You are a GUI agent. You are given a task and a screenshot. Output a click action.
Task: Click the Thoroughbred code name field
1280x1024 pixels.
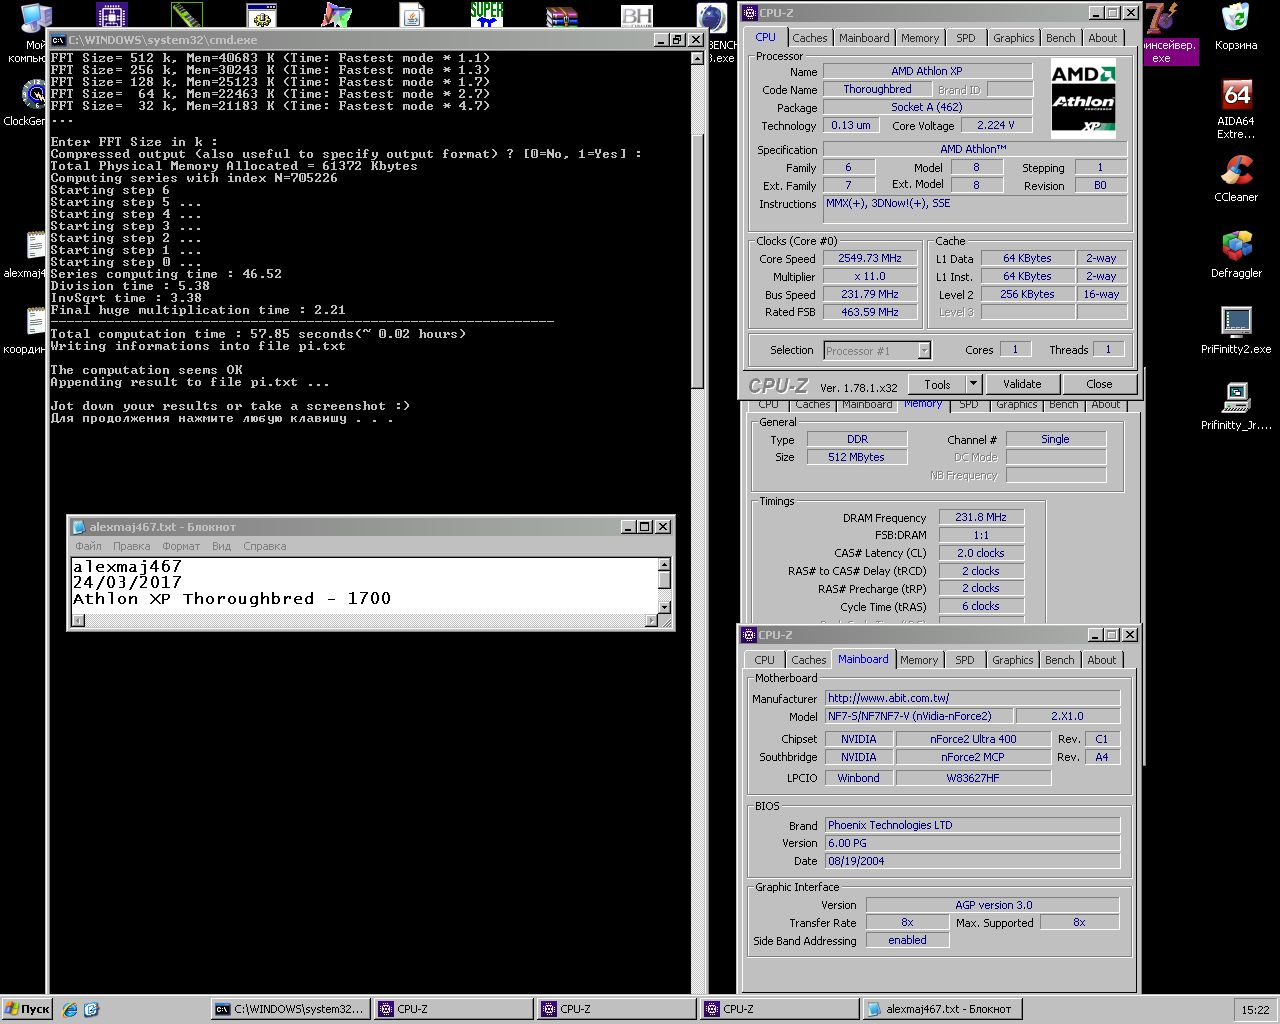[x=877, y=89]
